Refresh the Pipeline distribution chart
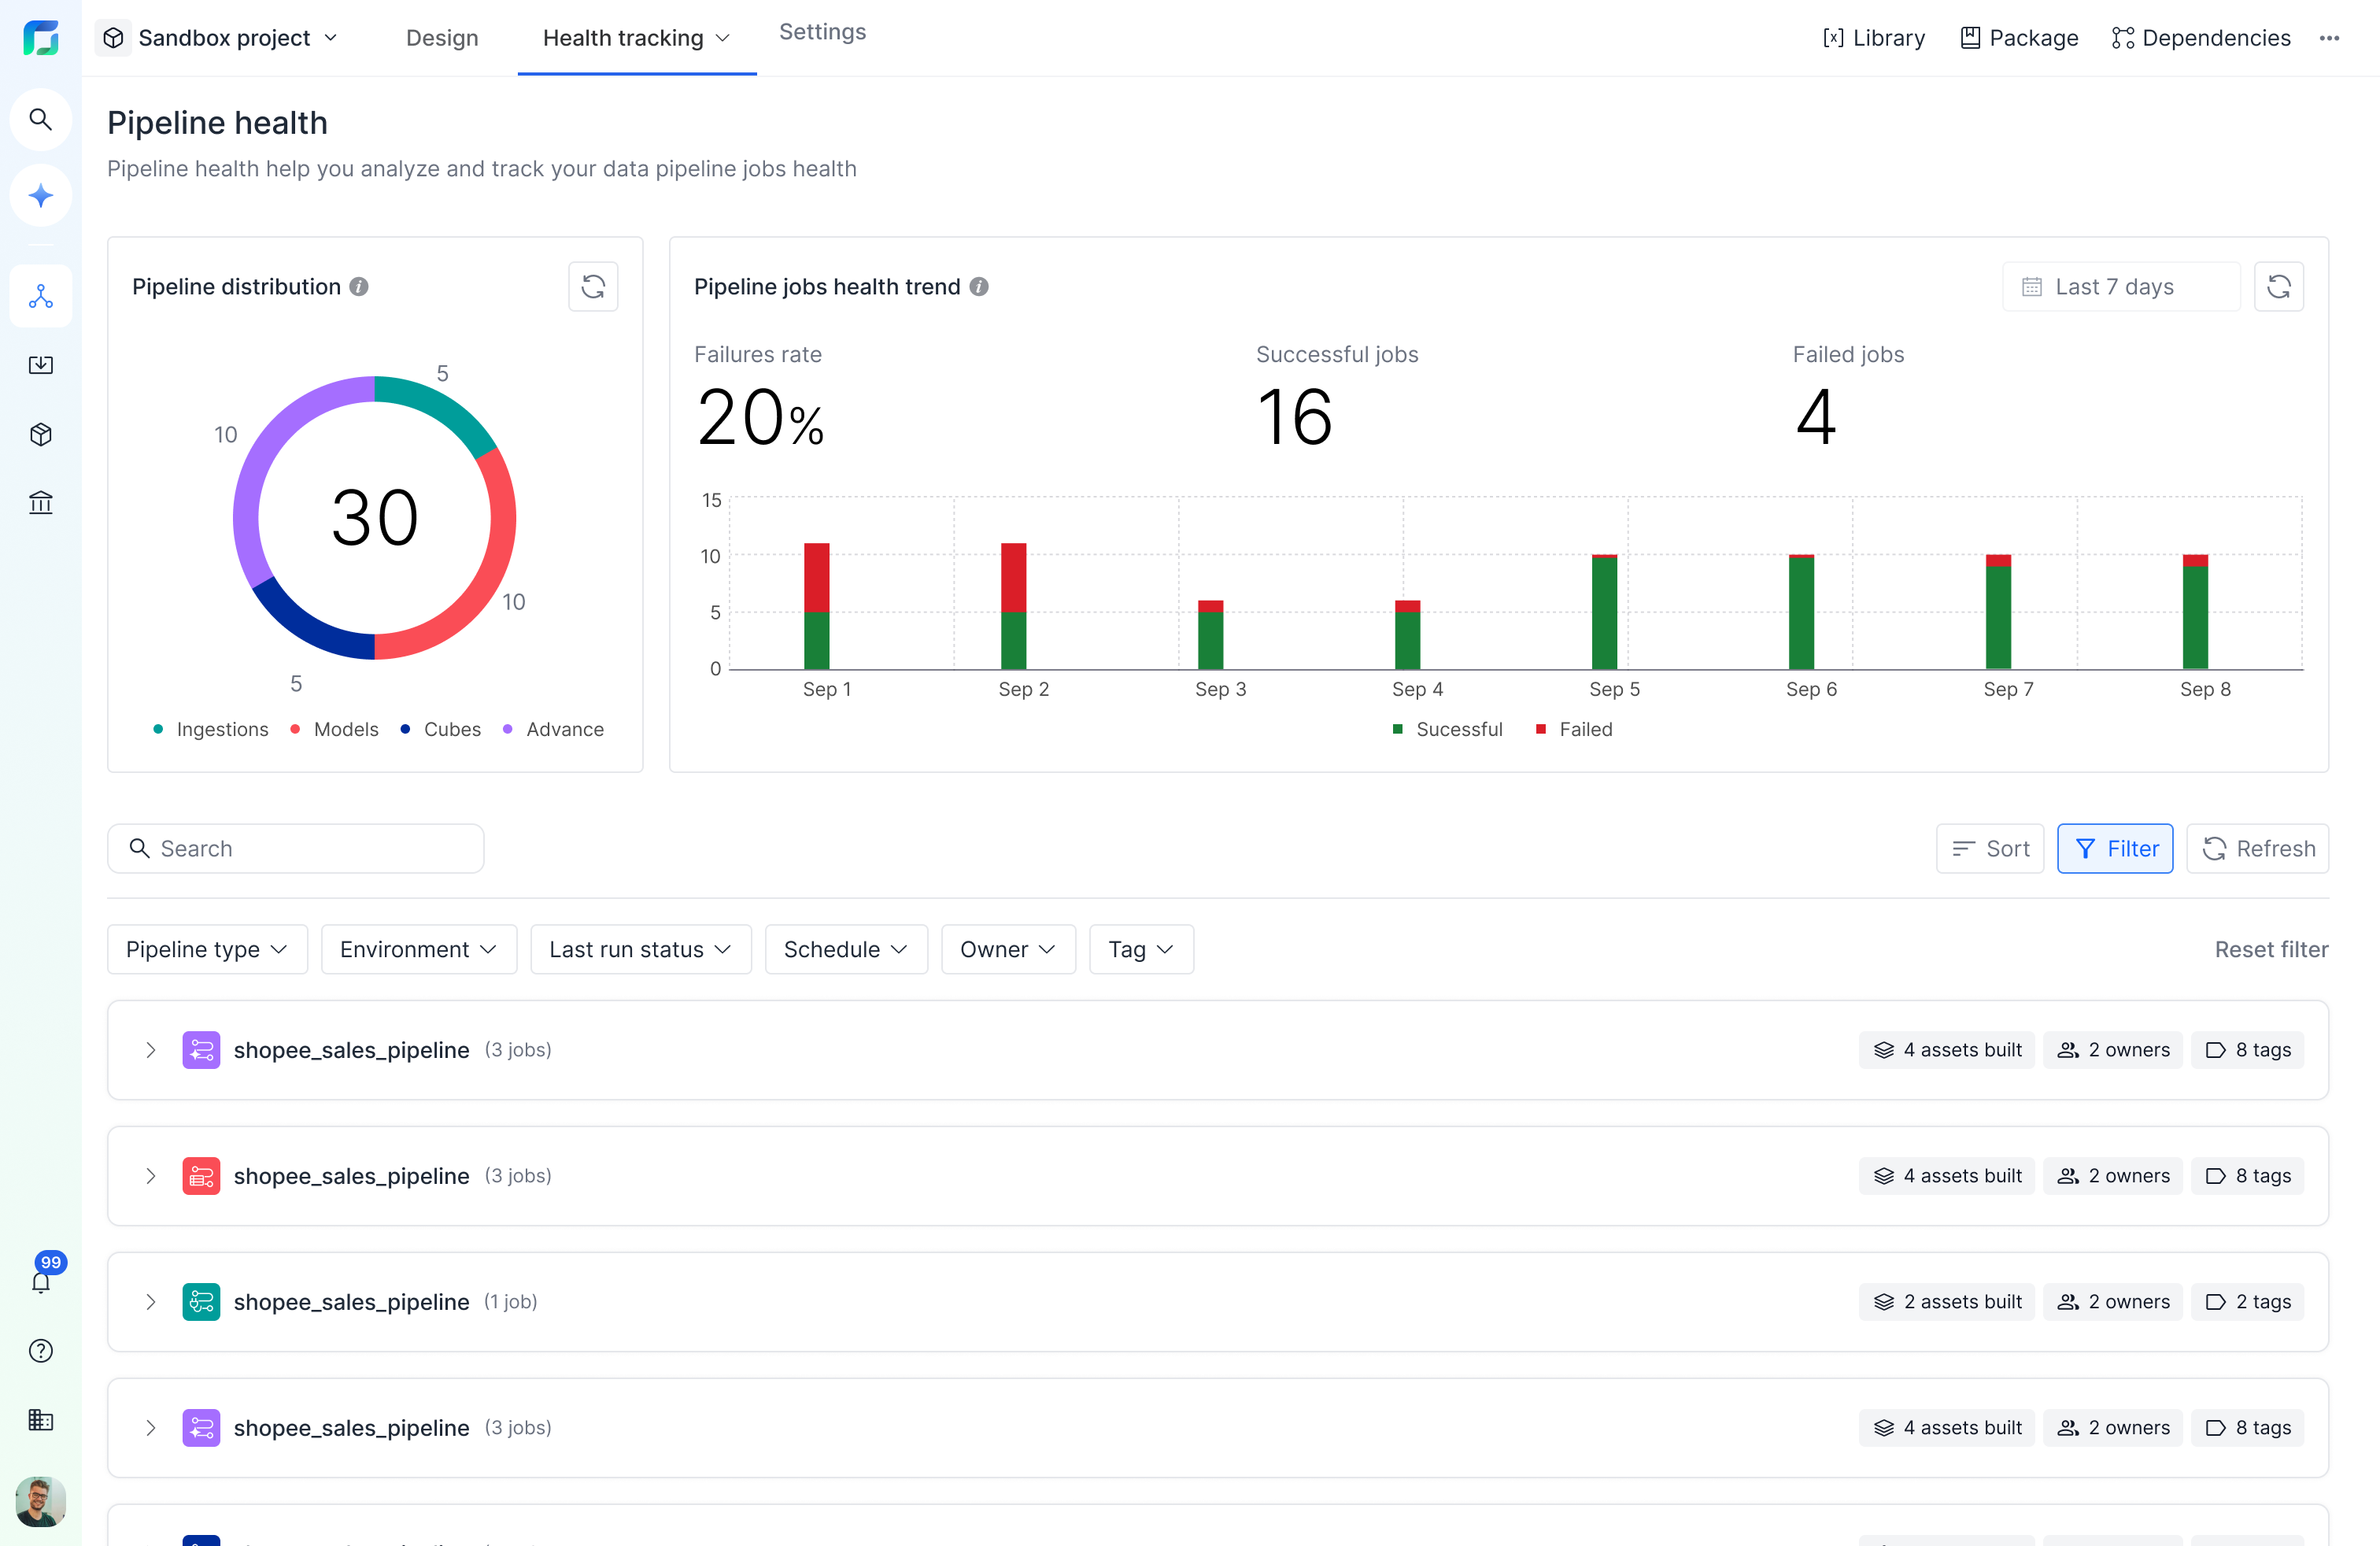 coord(593,287)
